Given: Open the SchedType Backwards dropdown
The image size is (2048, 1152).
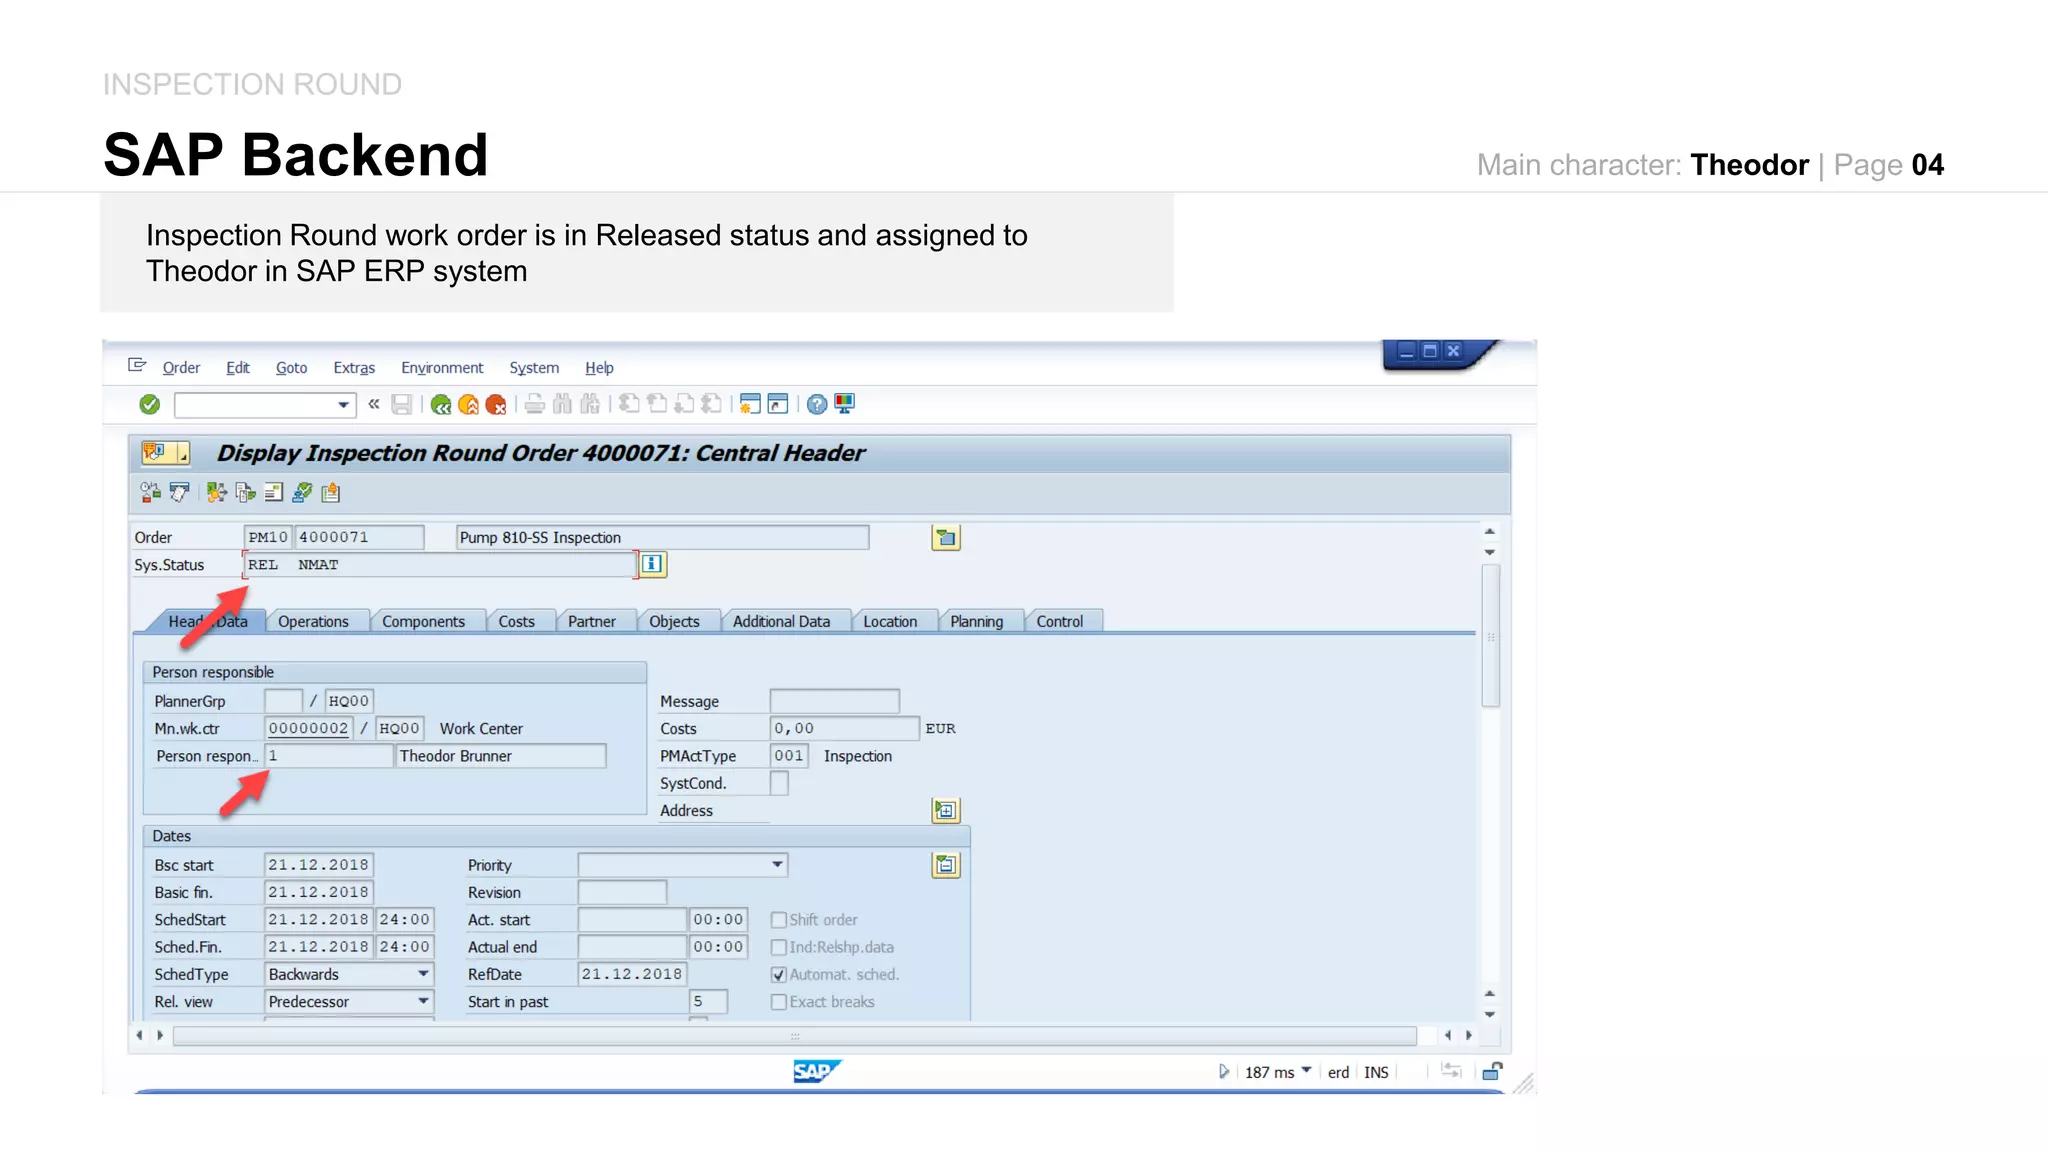Looking at the screenshot, I should [x=423, y=974].
